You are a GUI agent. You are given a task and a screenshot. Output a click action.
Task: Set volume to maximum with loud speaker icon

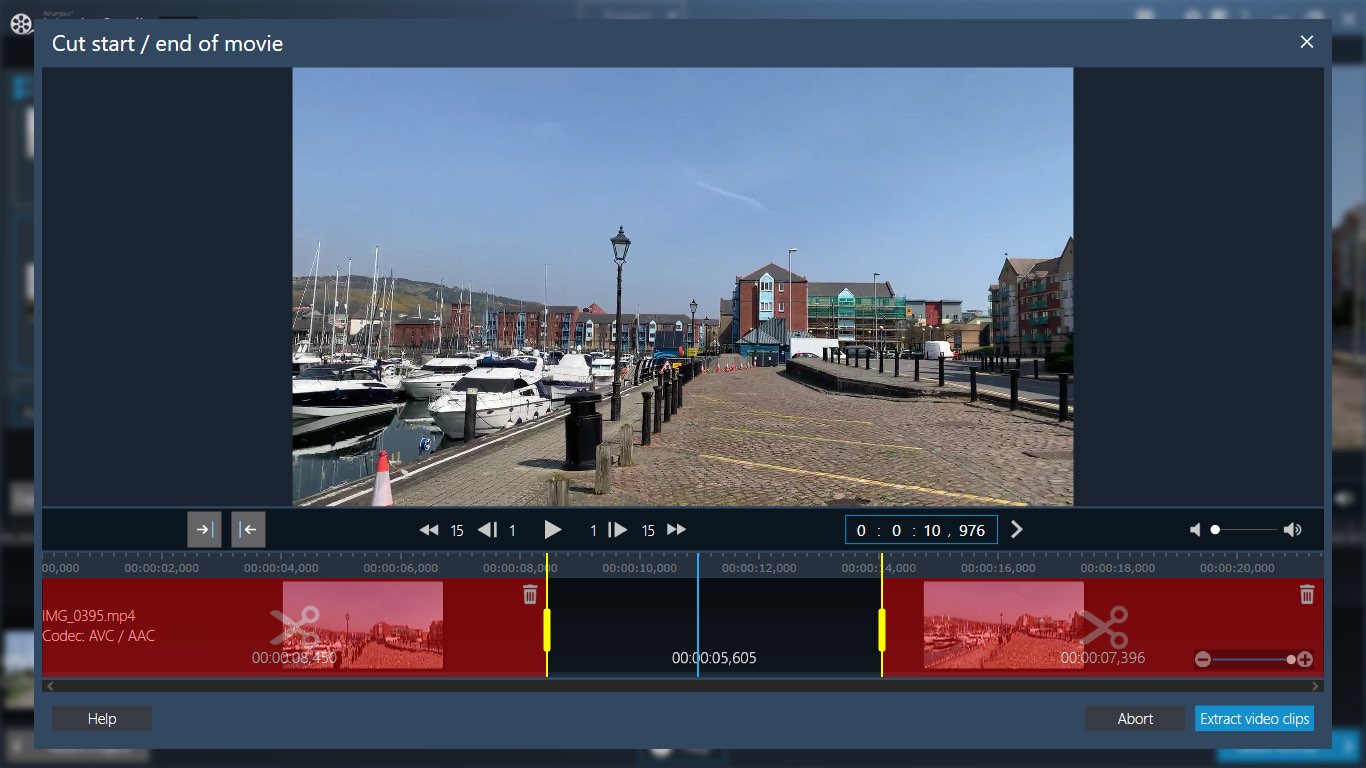(1293, 529)
